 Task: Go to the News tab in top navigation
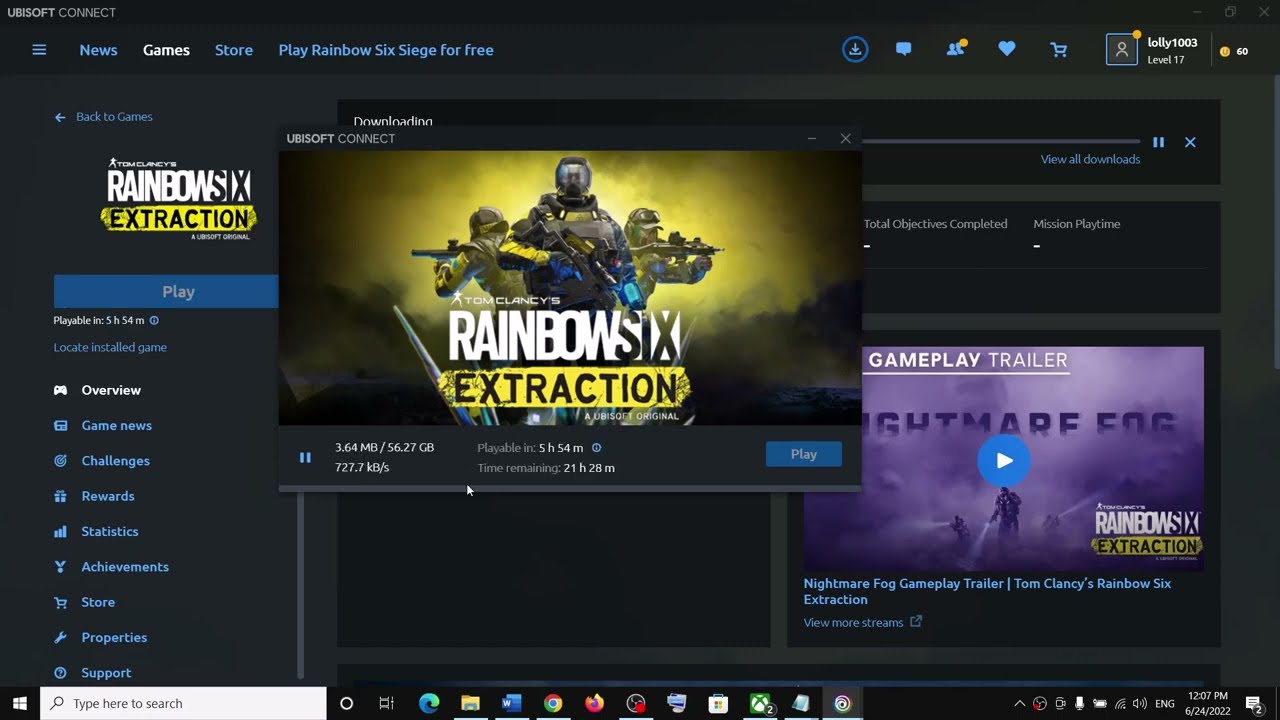(98, 50)
